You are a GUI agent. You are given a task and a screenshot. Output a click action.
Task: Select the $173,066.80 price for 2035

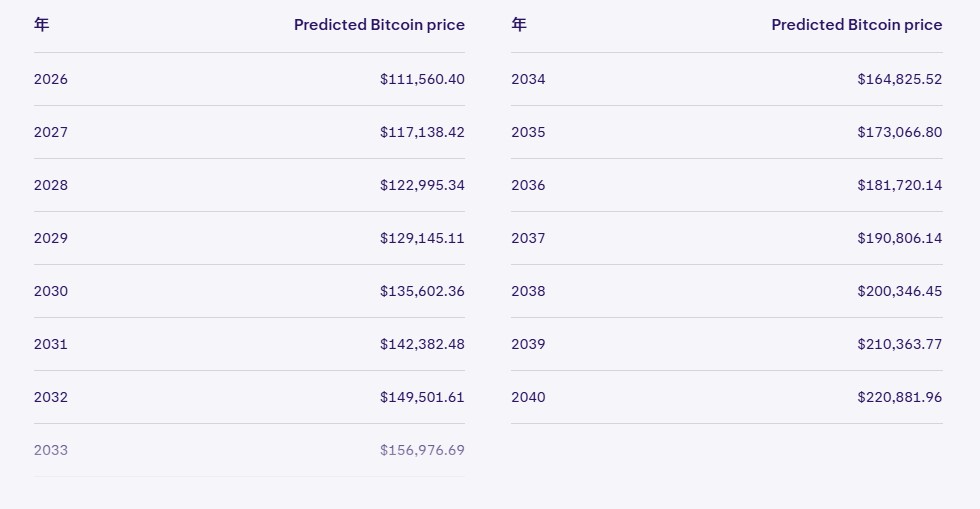tap(899, 132)
